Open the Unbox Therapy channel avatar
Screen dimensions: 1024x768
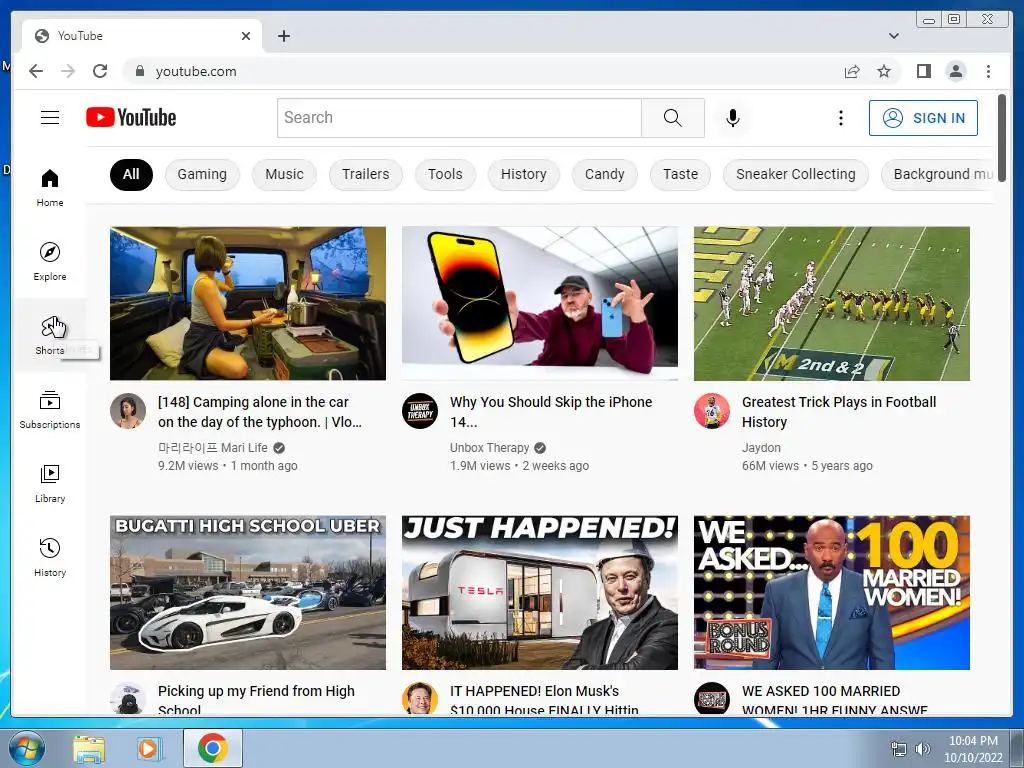click(x=420, y=411)
